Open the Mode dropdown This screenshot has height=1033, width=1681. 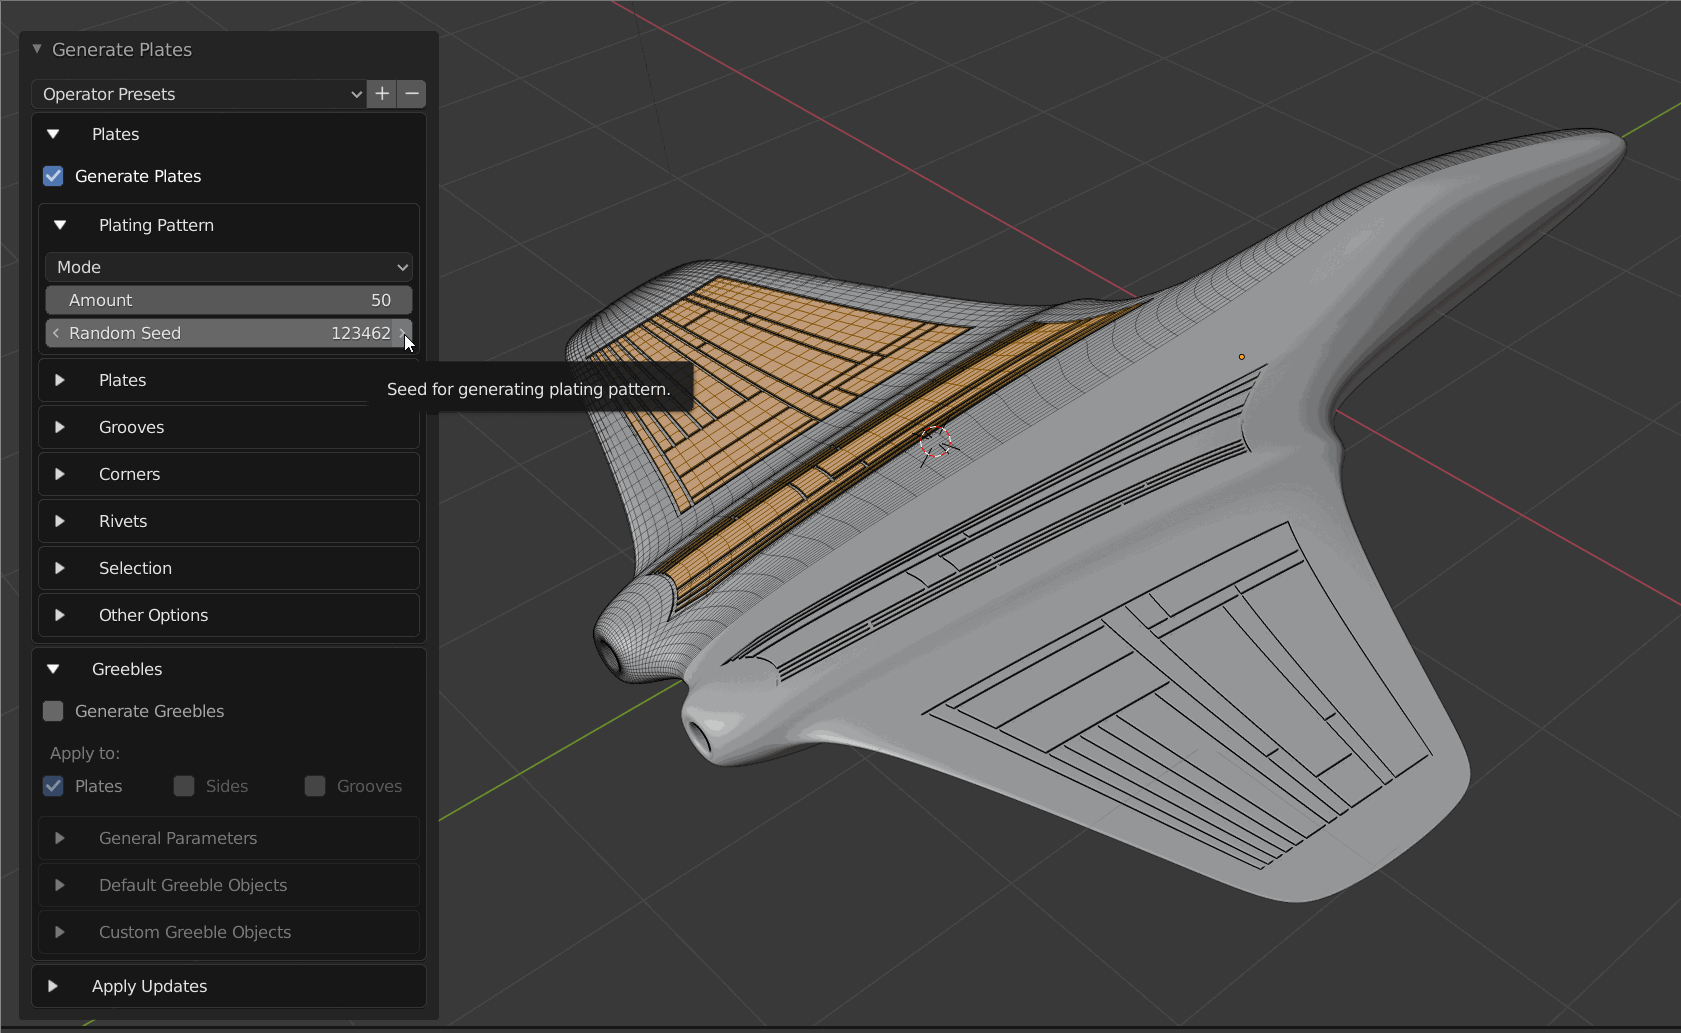pyautogui.click(x=229, y=267)
